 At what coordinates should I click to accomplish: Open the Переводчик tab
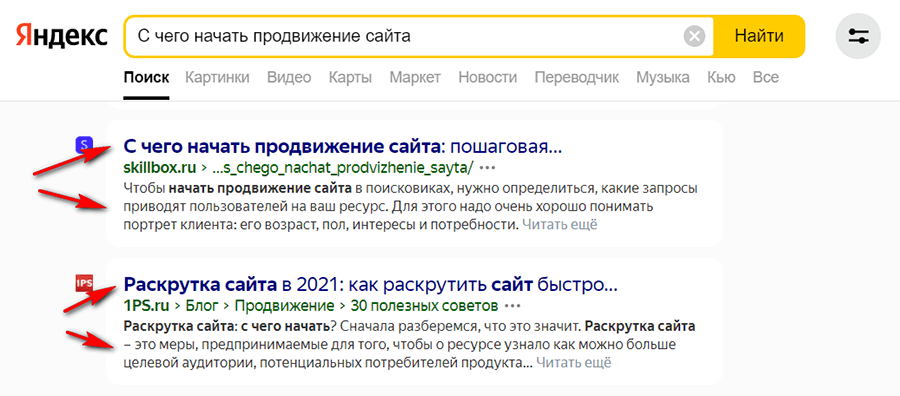click(577, 77)
